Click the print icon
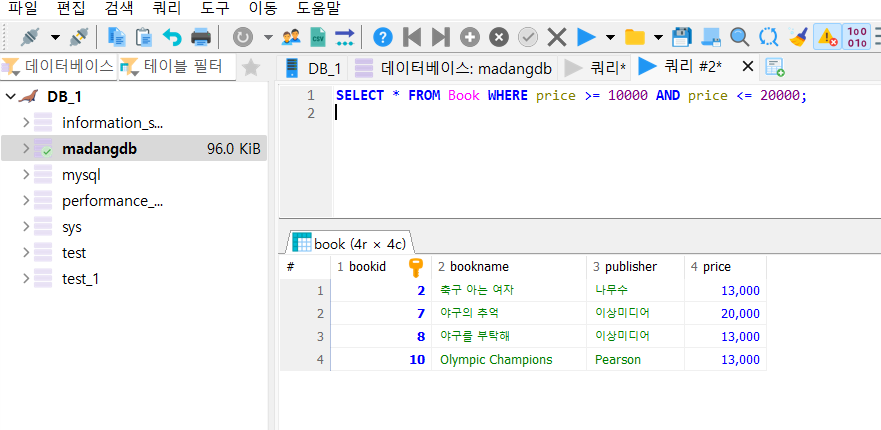This screenshot has height=430, width=881. (x=201, y=38)
